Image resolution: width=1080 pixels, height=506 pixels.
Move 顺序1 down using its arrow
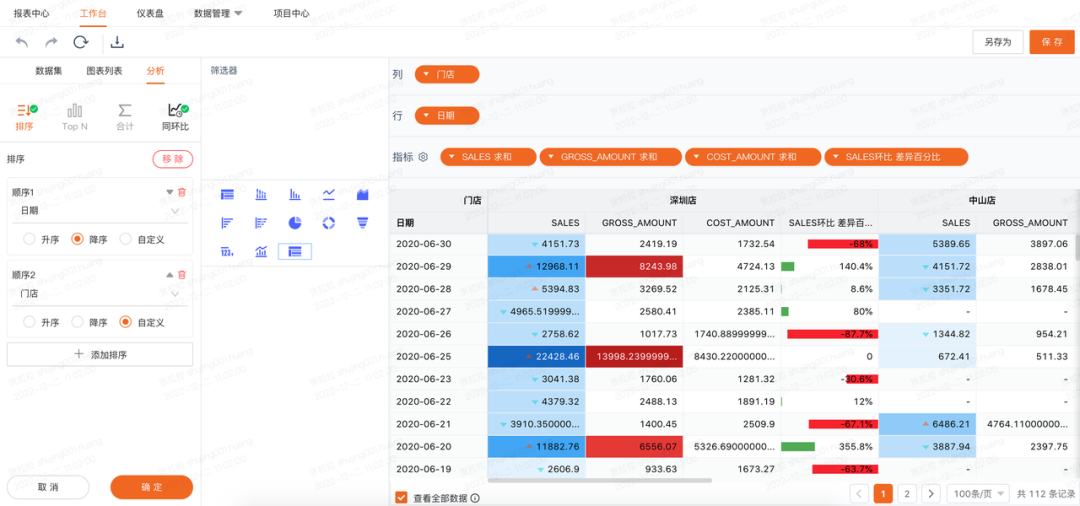(x=169, y=193)
